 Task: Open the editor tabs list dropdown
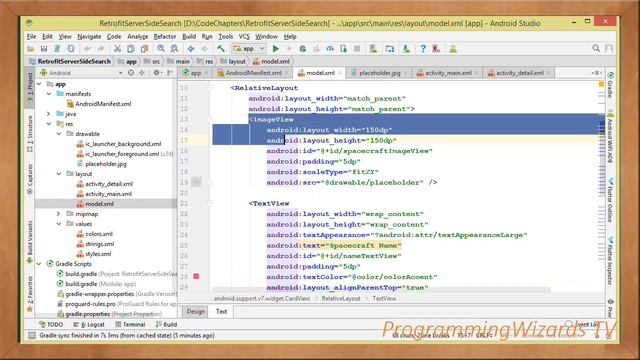[x=596, y=73]
